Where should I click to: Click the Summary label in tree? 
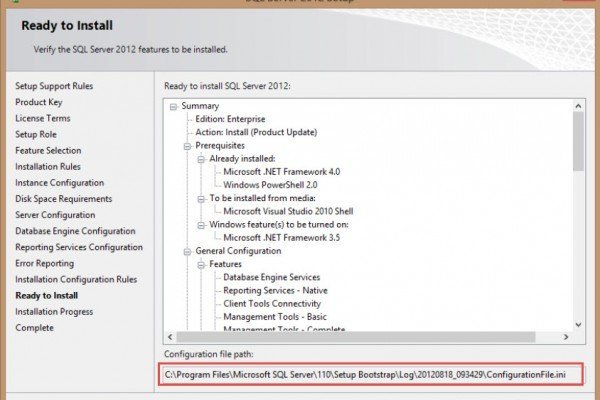coord(200,106)
